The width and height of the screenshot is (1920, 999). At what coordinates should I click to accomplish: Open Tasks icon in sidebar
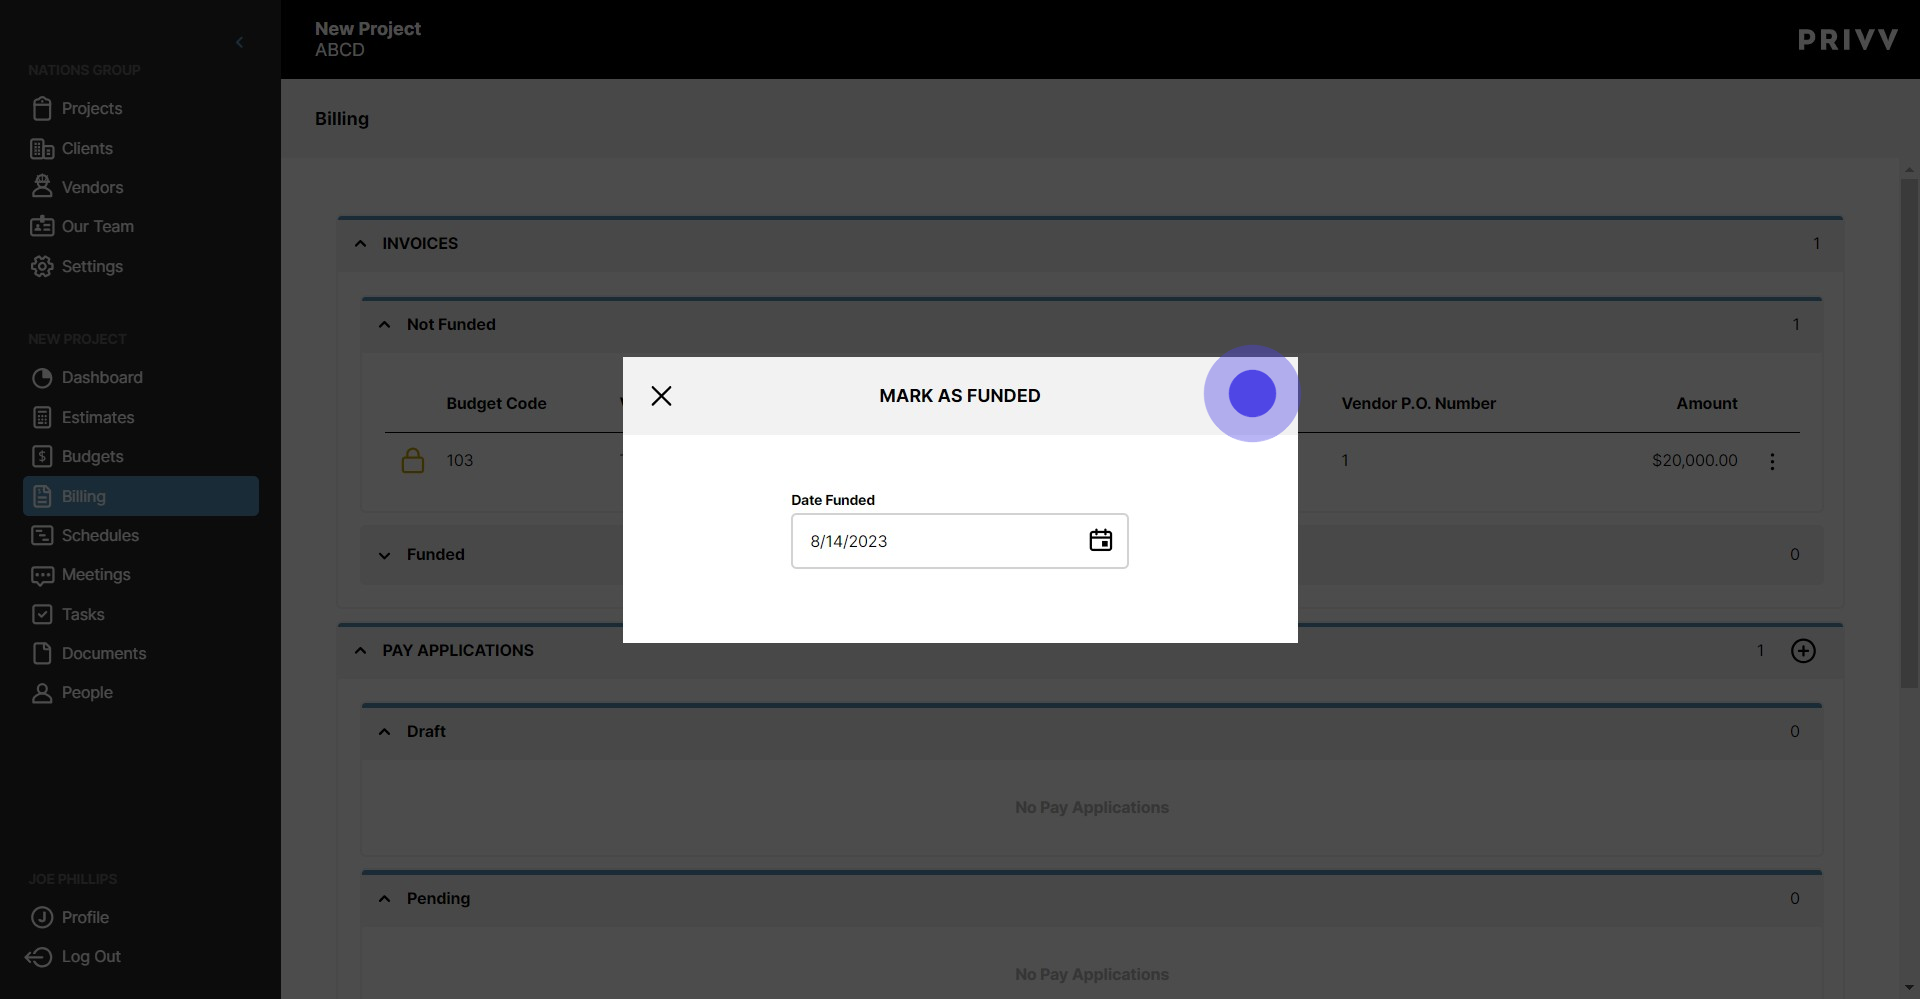(x=42, y=614)
